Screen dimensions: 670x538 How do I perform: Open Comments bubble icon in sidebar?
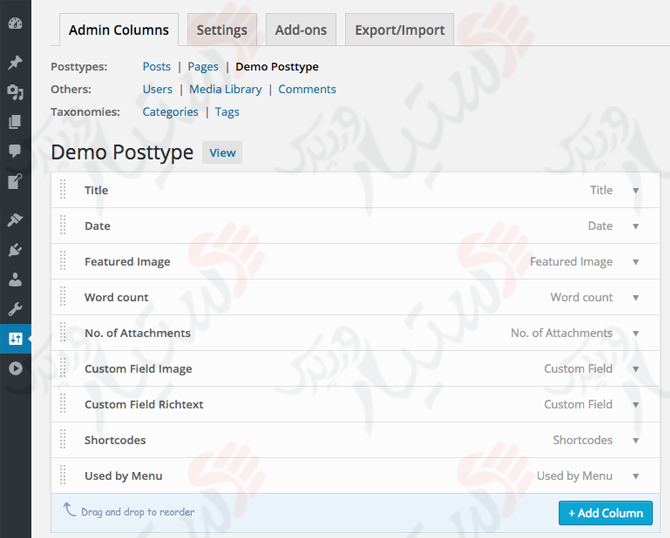[x=15, y=151]
